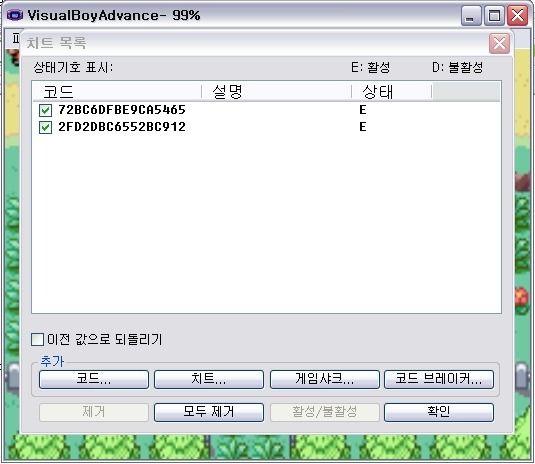
Task: Open the 치트... add dialog
Action: [209, 379]
